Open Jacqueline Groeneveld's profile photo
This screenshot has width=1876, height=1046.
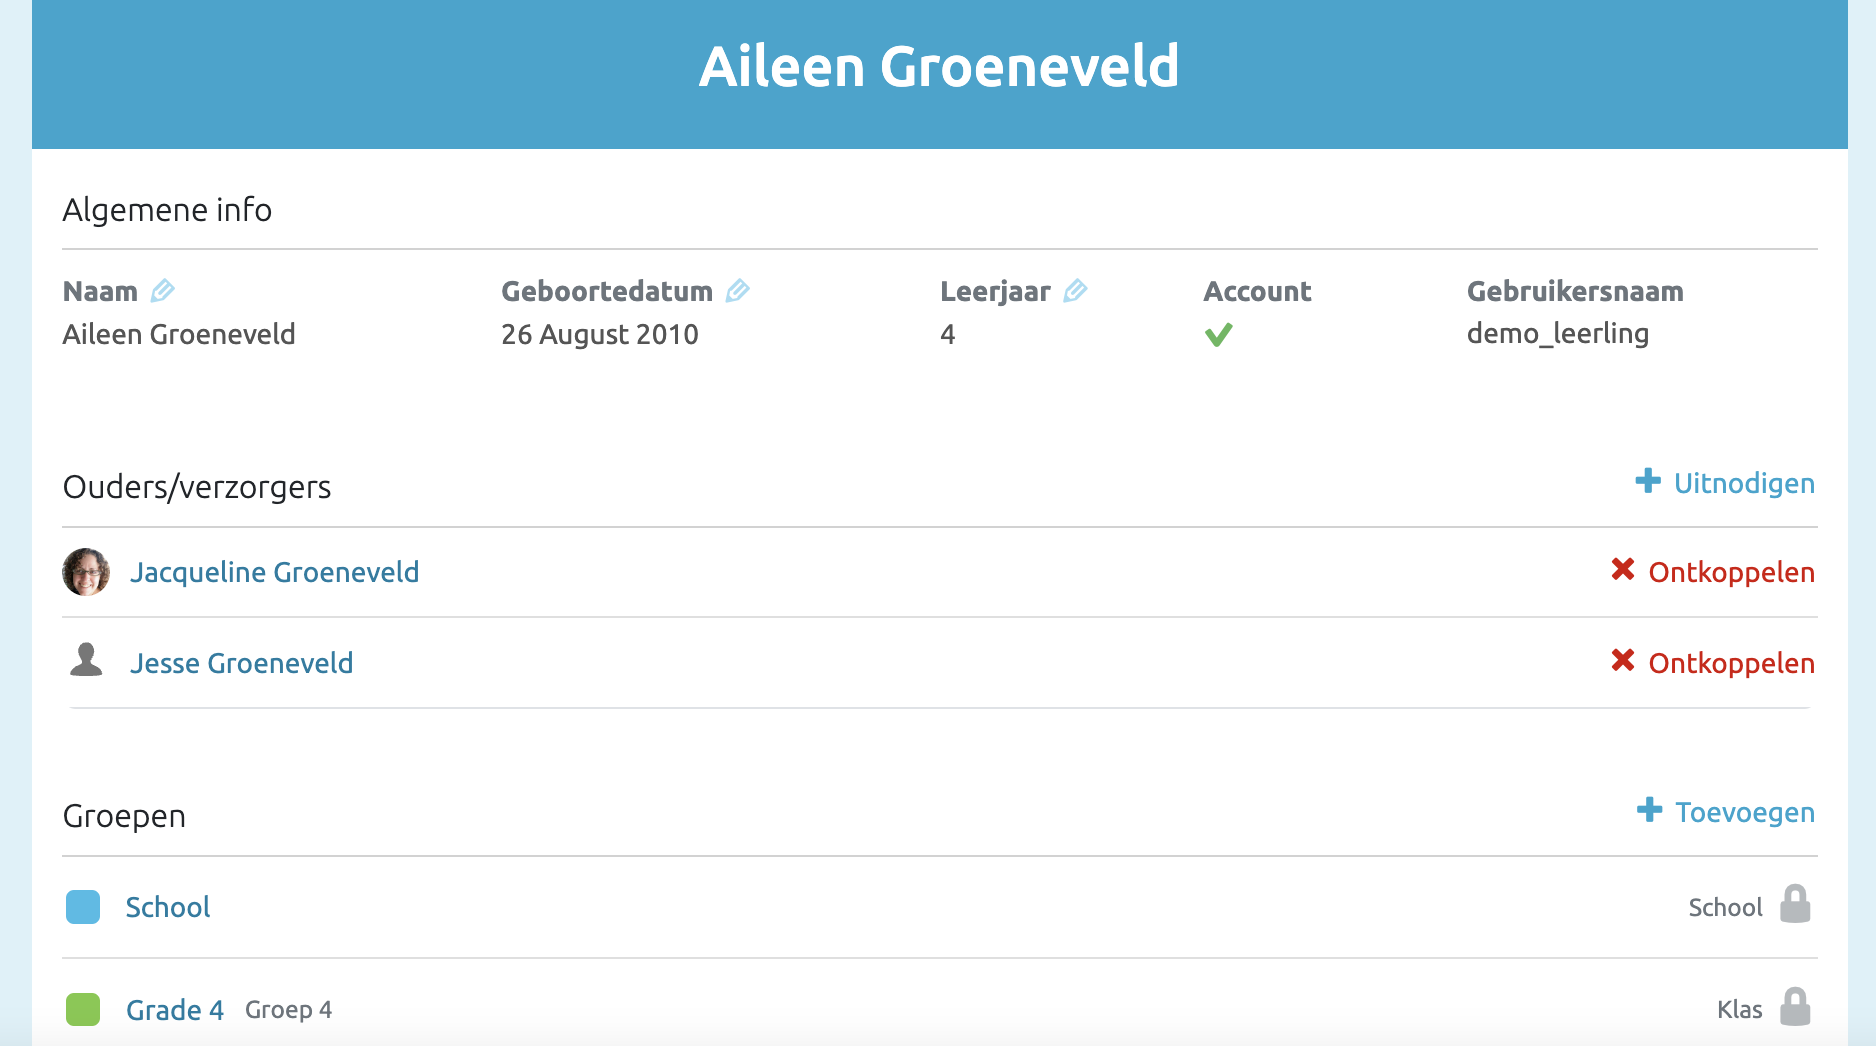[x=86, y=572]
